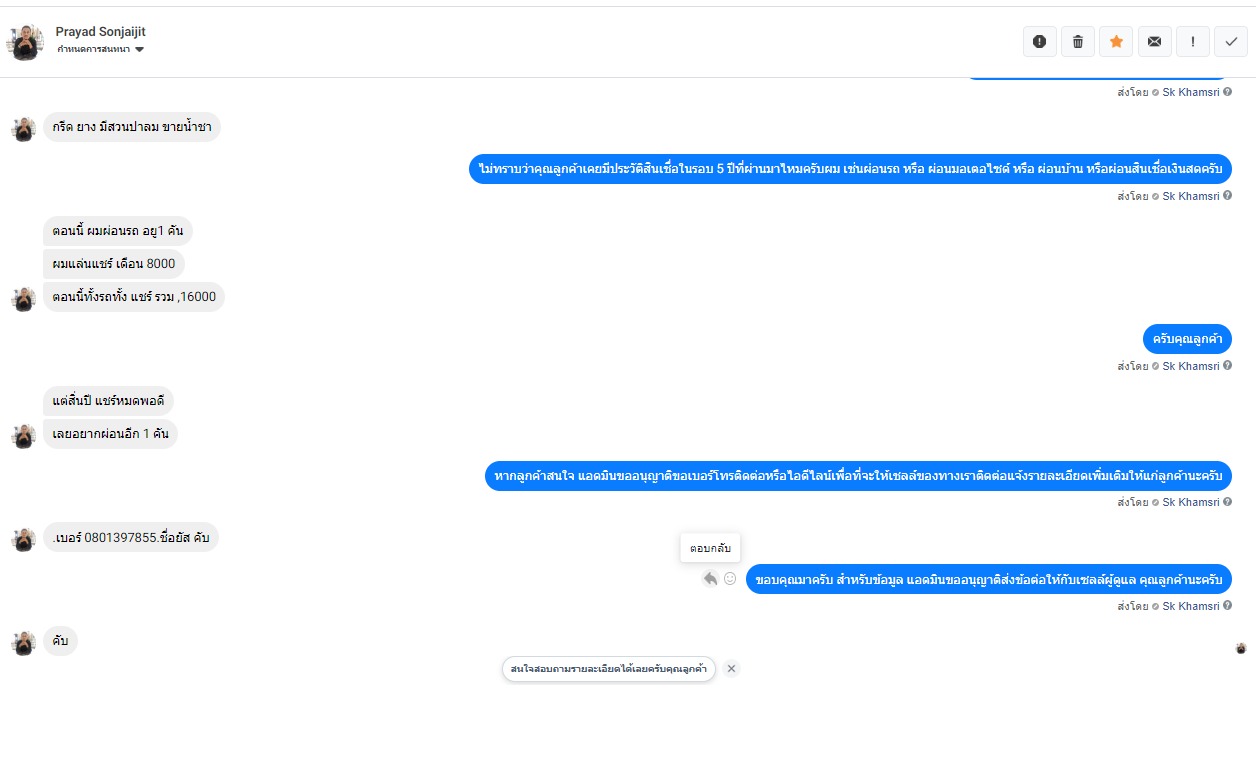
Task: Click Sk Khamsri link under the หากลูกค้าสนใจ message
Action: 1190,502
